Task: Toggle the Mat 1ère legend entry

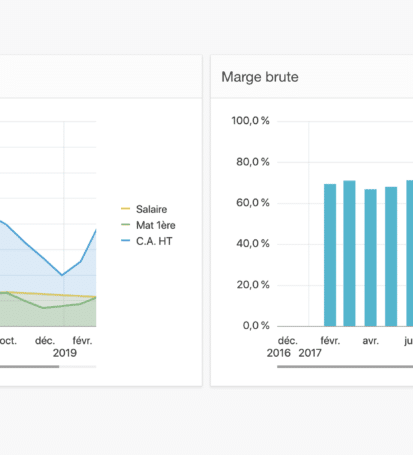Action: (148, 225)
